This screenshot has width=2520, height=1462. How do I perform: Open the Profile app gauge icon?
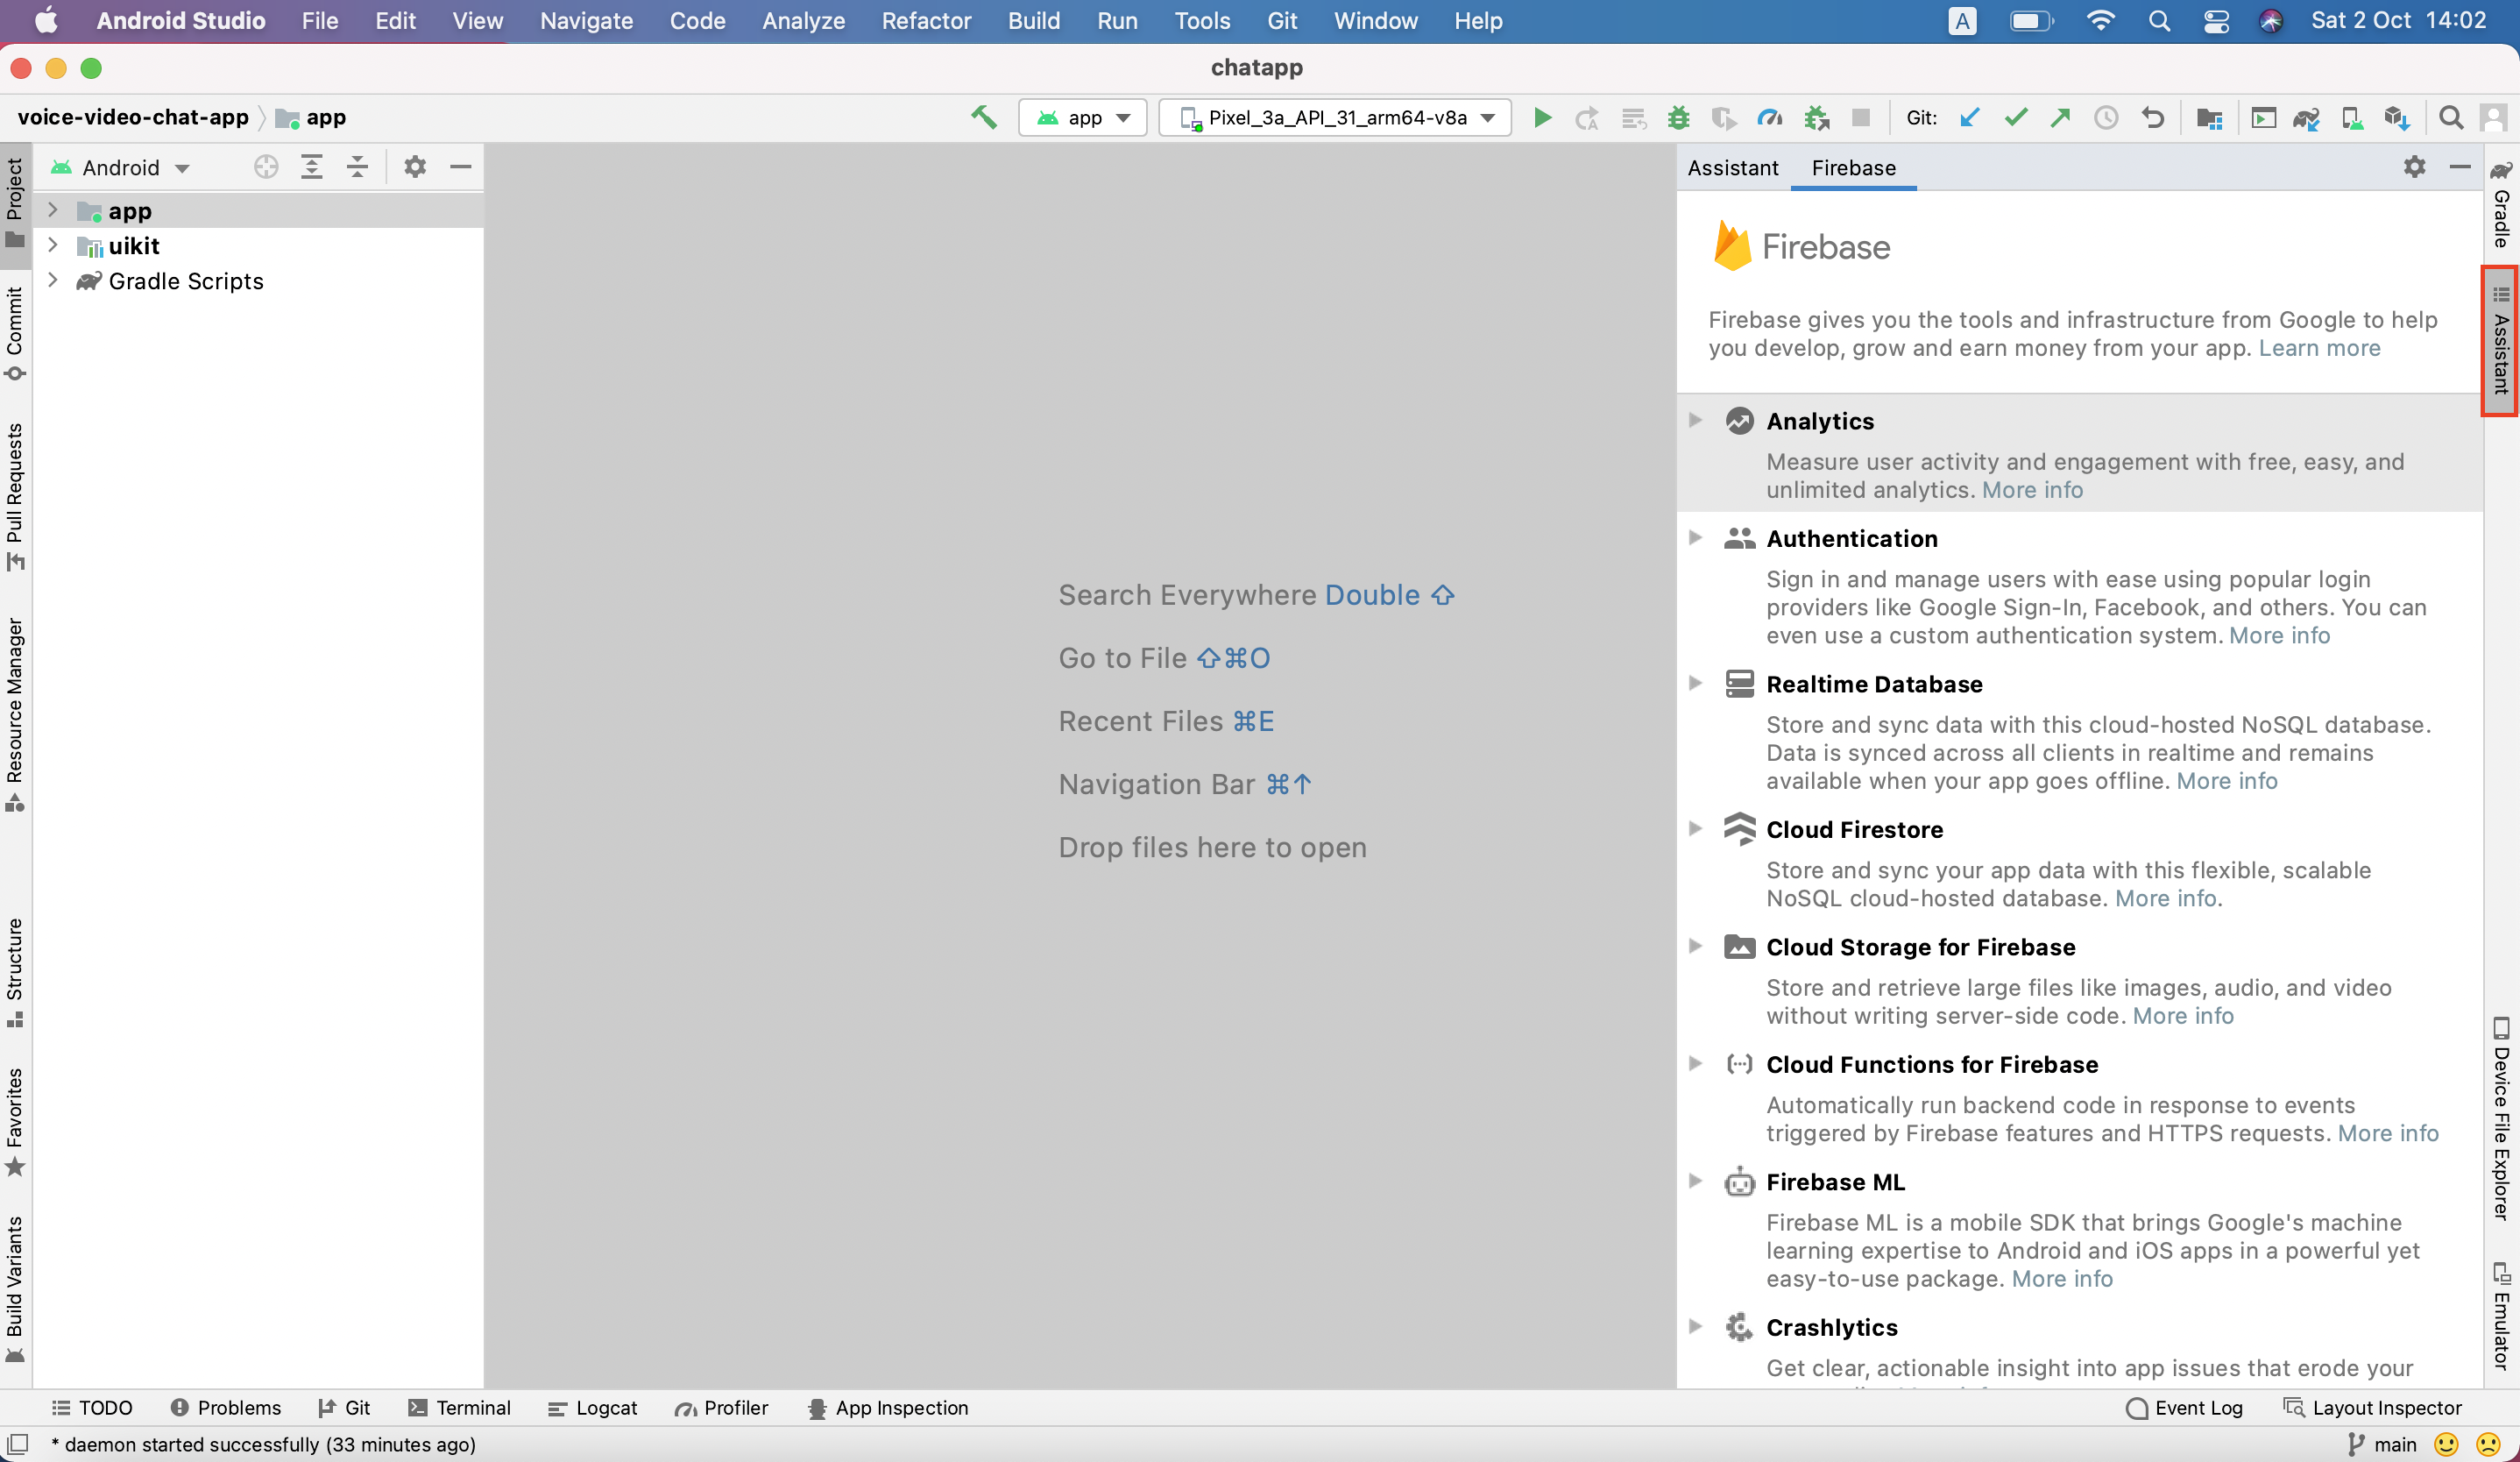[1769, 118]
